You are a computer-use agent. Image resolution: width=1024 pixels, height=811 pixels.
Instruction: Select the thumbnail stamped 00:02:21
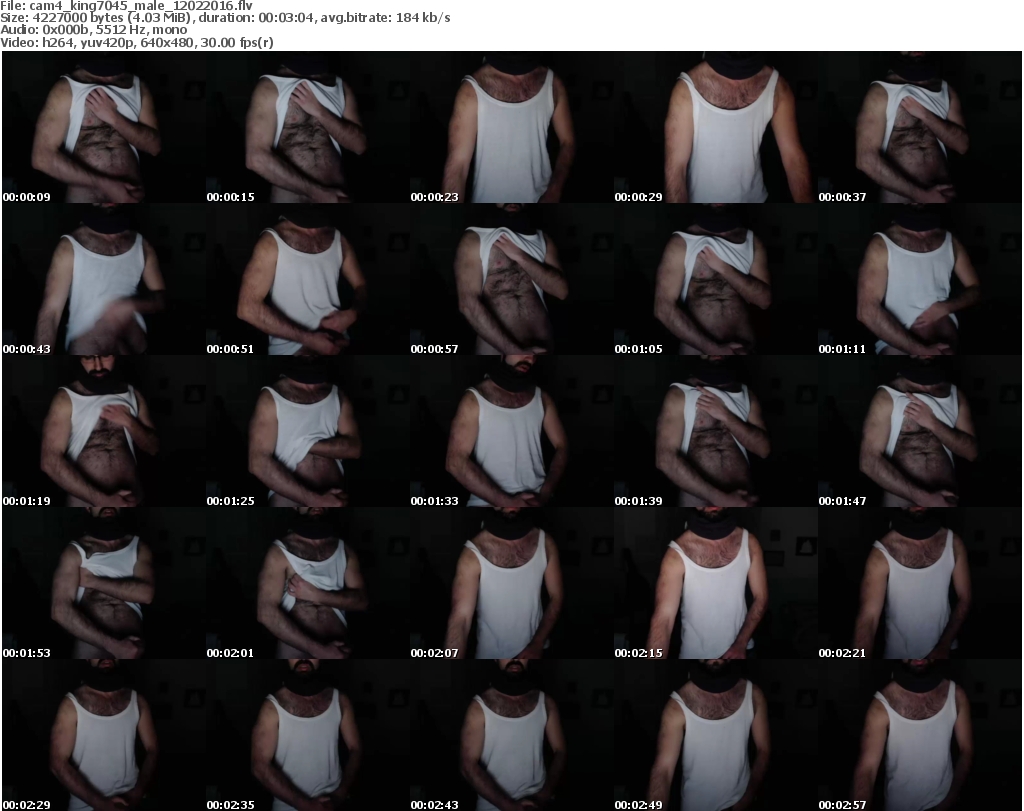pos(920,583)
